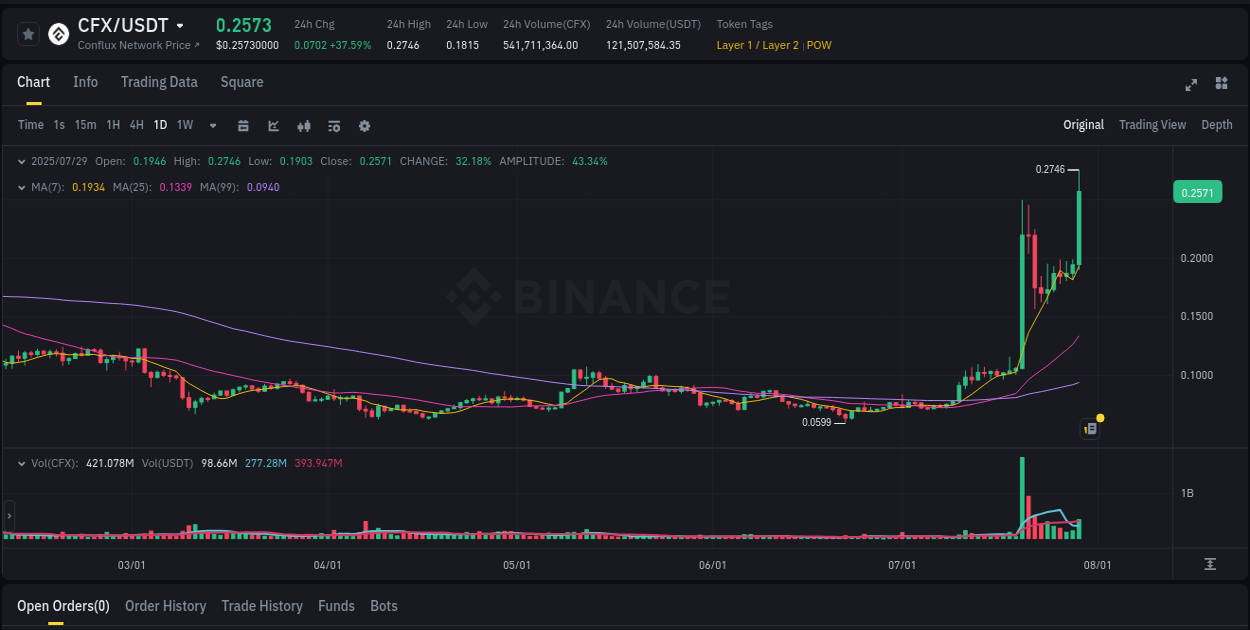
Task: Open the date range calendar icon
Action: [243, 125]
